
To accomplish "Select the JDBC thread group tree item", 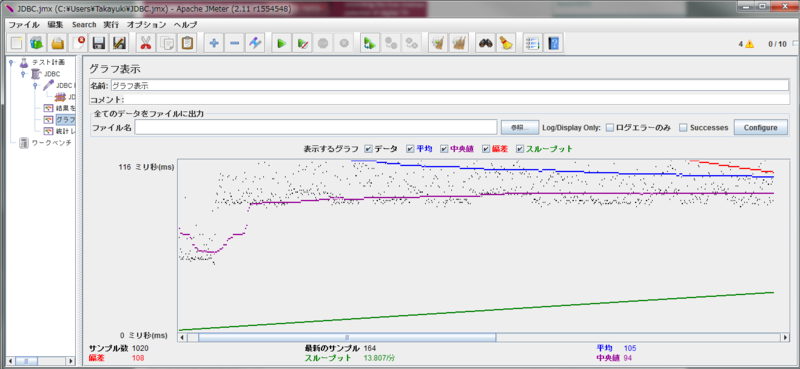I will 52,74.
